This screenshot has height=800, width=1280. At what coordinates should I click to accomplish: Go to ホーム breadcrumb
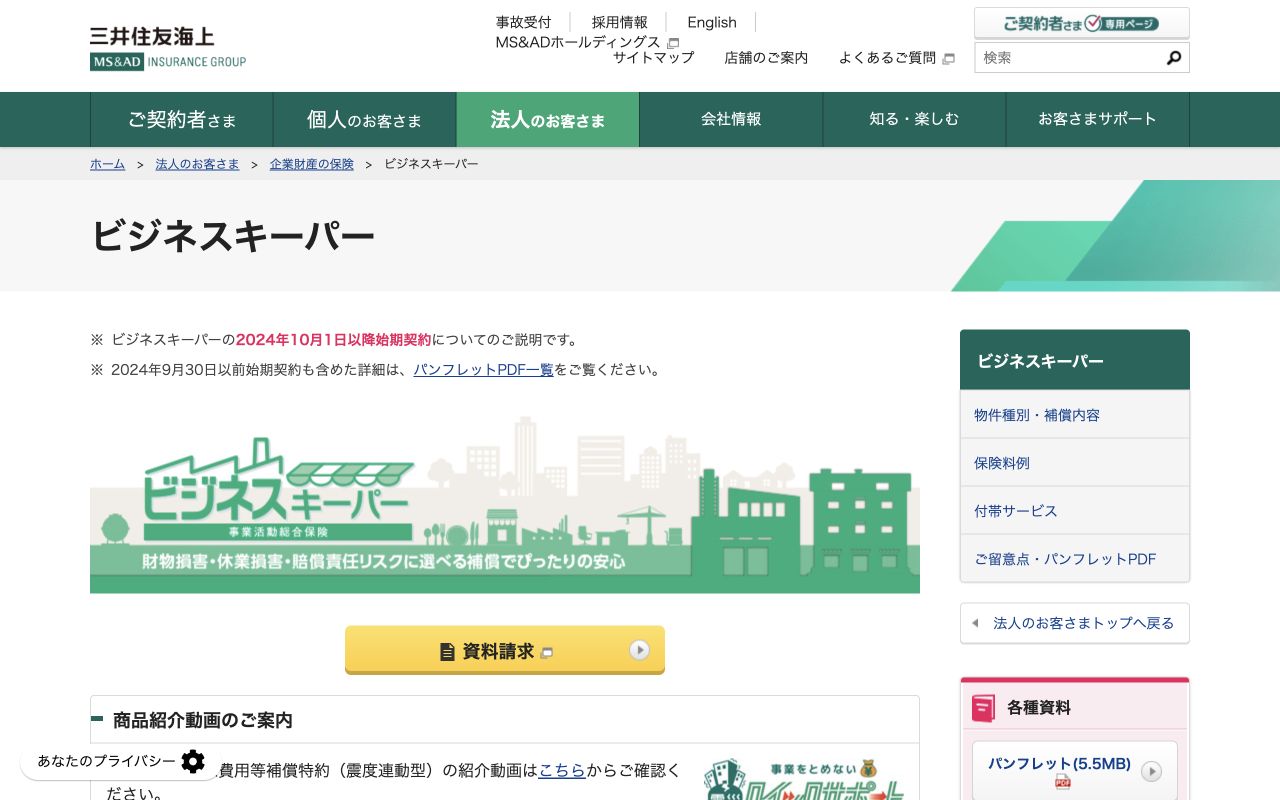pyautogui.click(x=107, y=164)
